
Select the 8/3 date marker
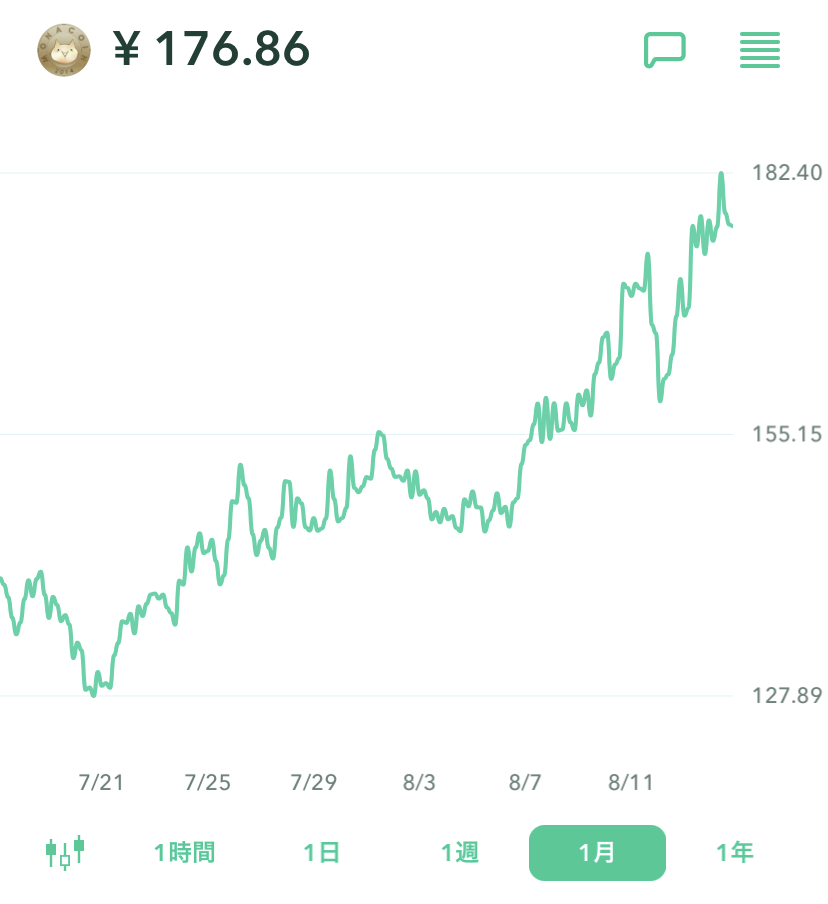tap(419, 782)
